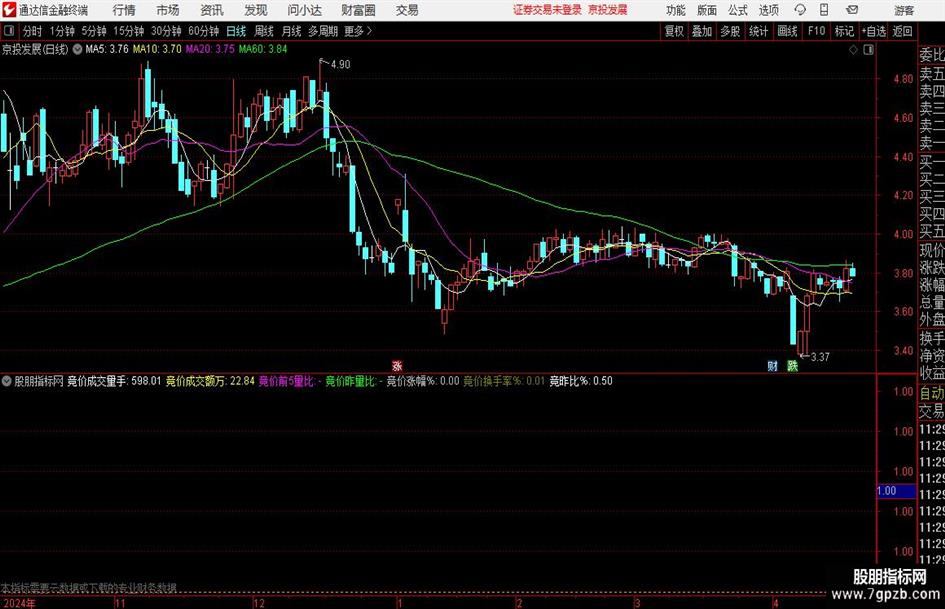Open the mobile phone icon
Screen dimensions: 945x609
tap(824, 10)
